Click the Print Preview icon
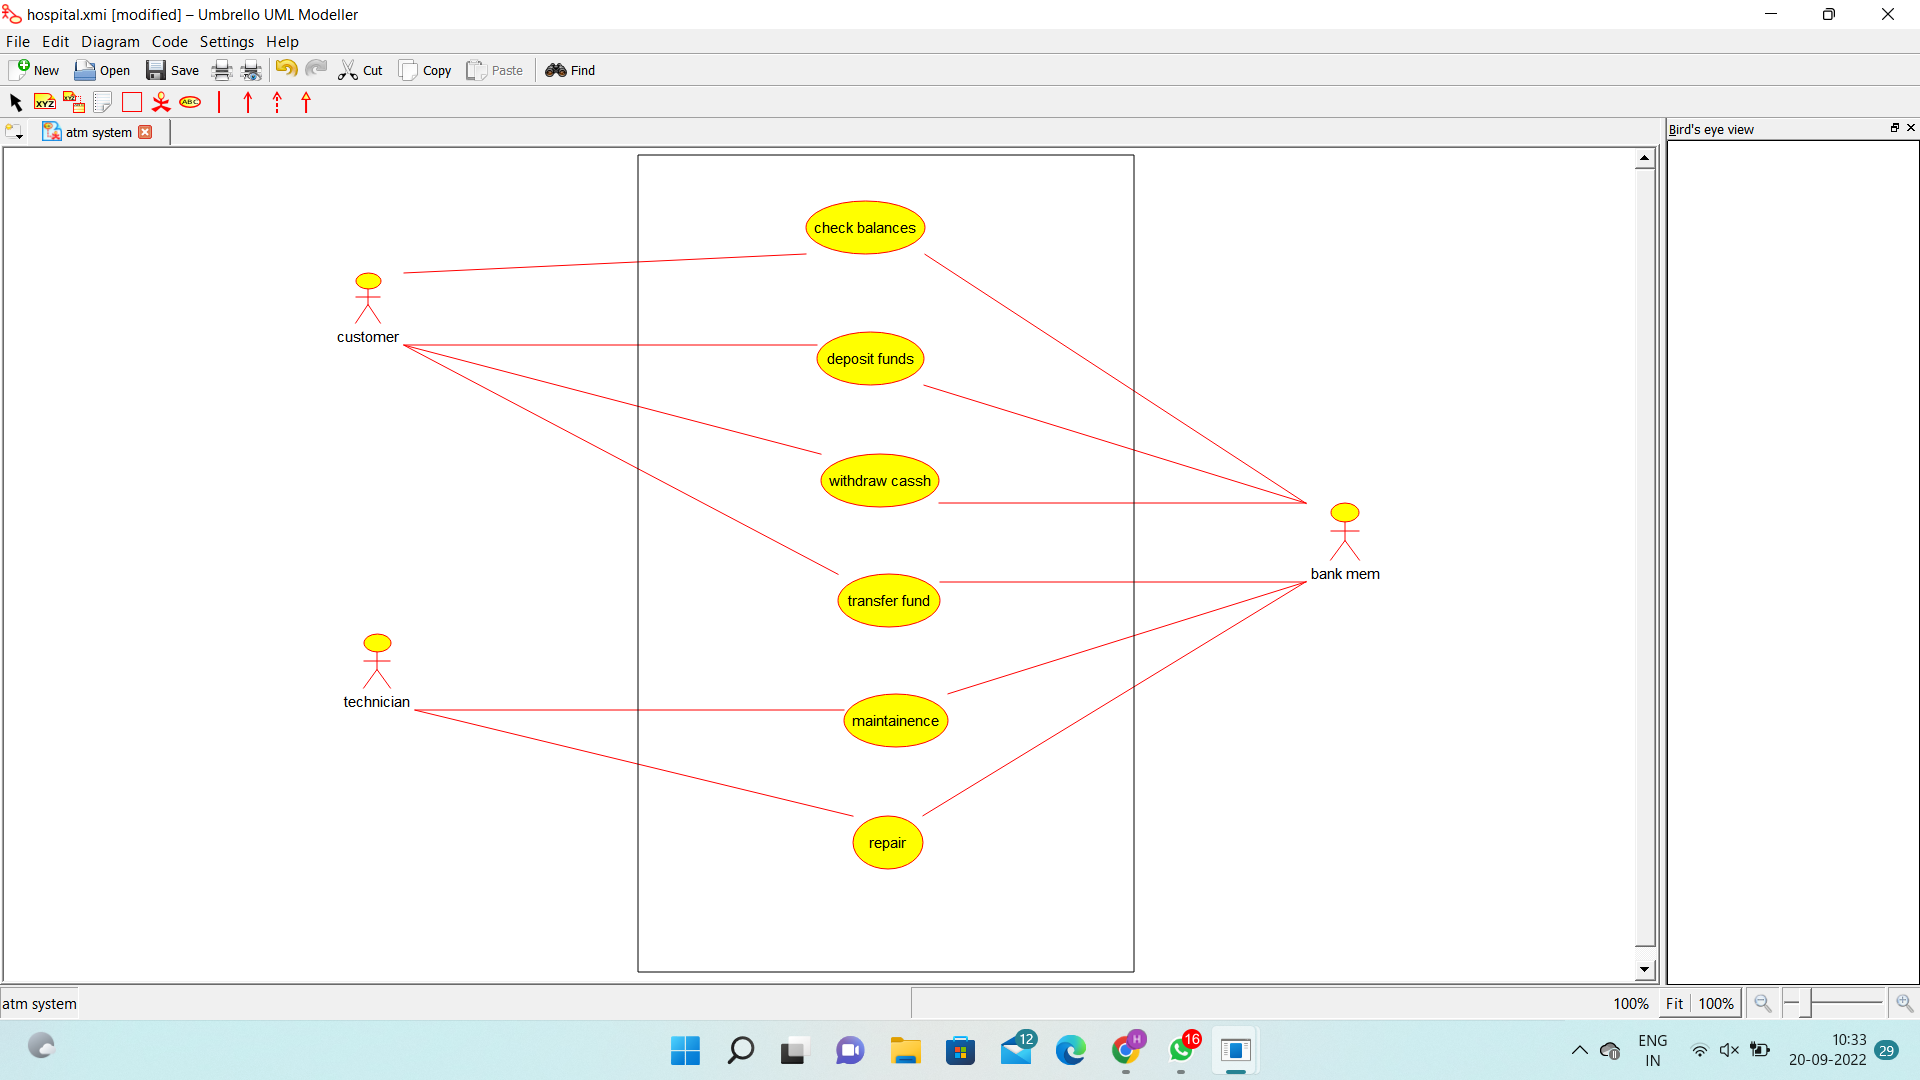 point(251,70)
